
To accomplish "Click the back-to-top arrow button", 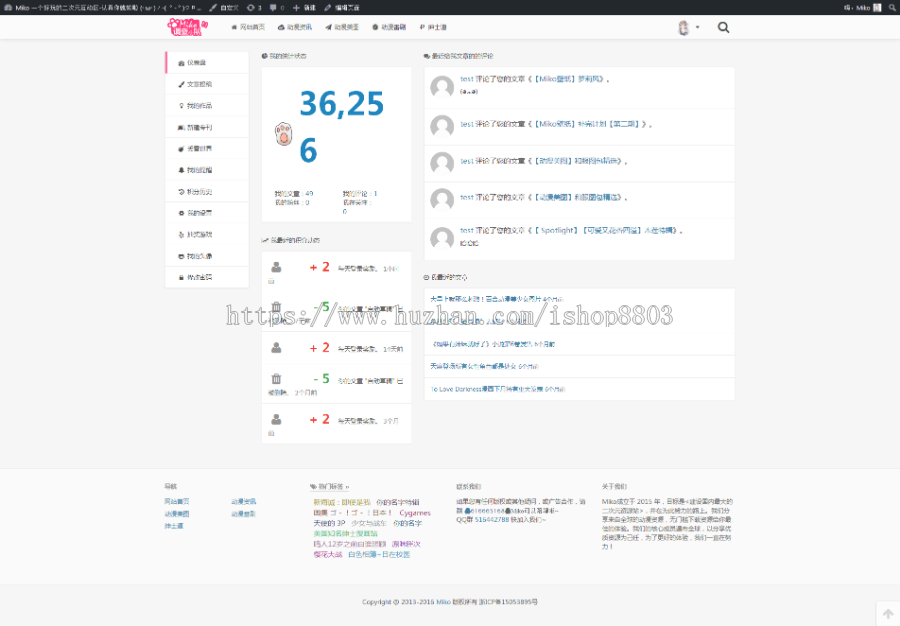I will coord(888,614).
